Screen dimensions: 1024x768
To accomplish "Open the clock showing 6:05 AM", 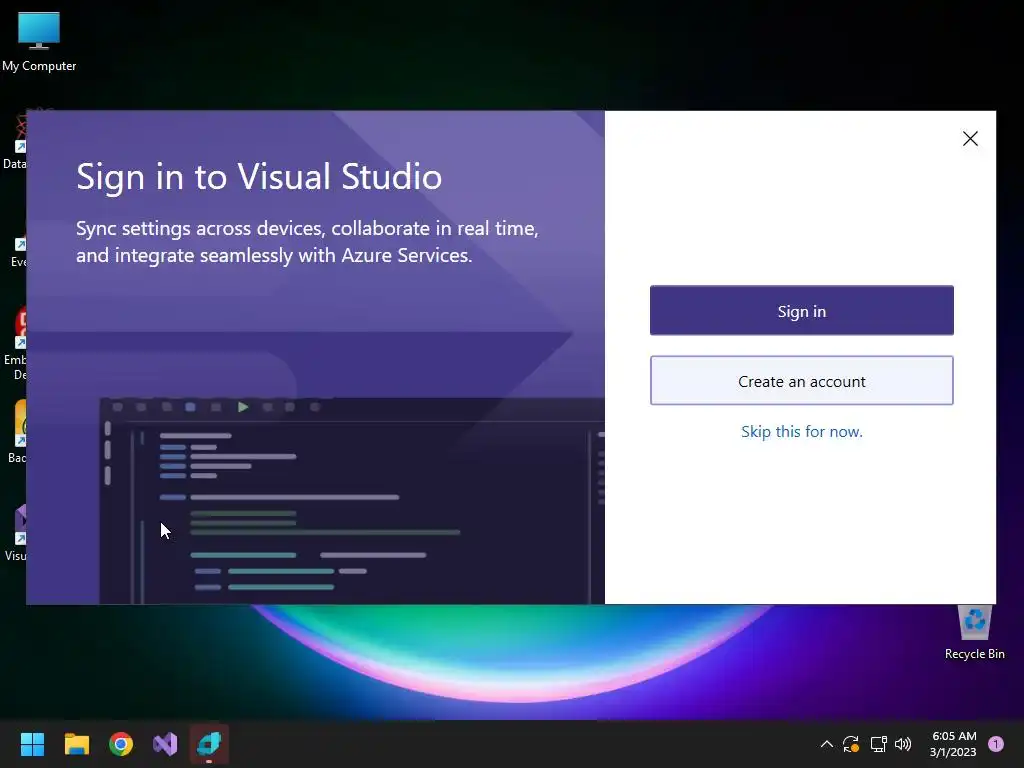I will [953, 744].
